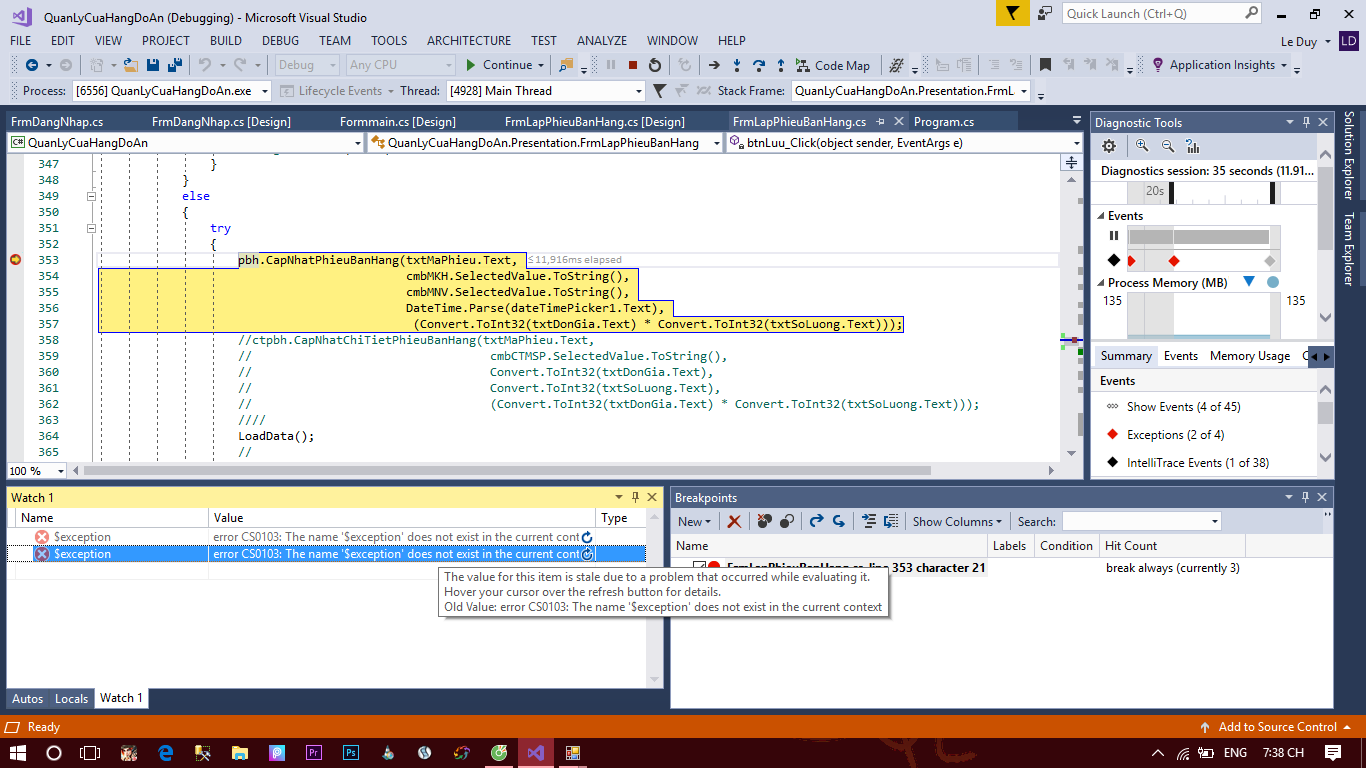Image resolution: width=1366 pixels, height=768 pixels.
Task: Open Code Map from the toolbar
Action: click(x=833, y=65)
